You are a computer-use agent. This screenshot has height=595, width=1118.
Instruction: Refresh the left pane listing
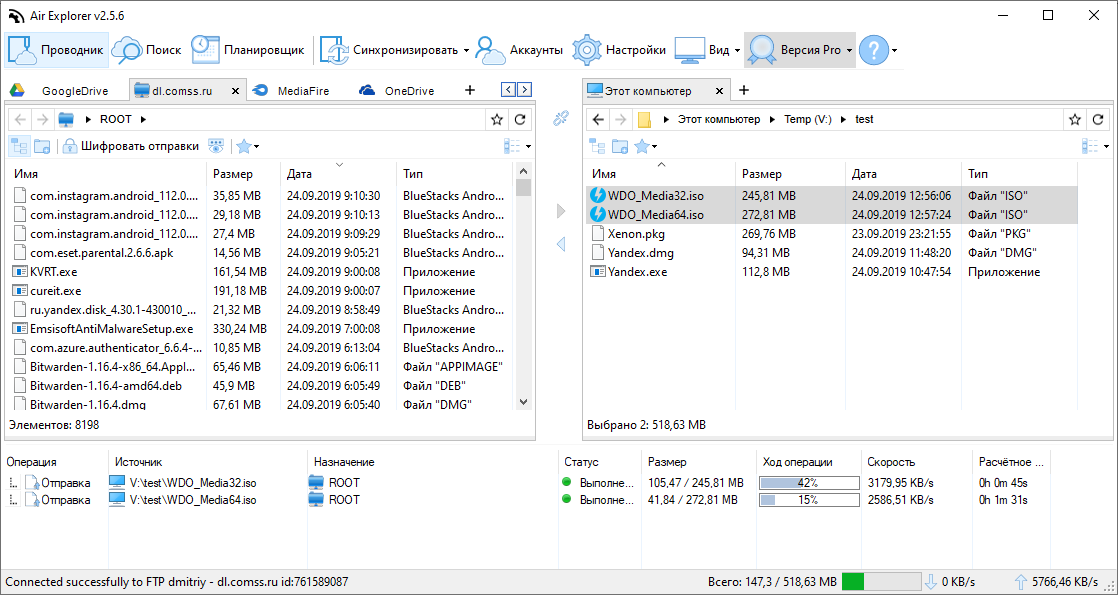(x=520, y=120)
